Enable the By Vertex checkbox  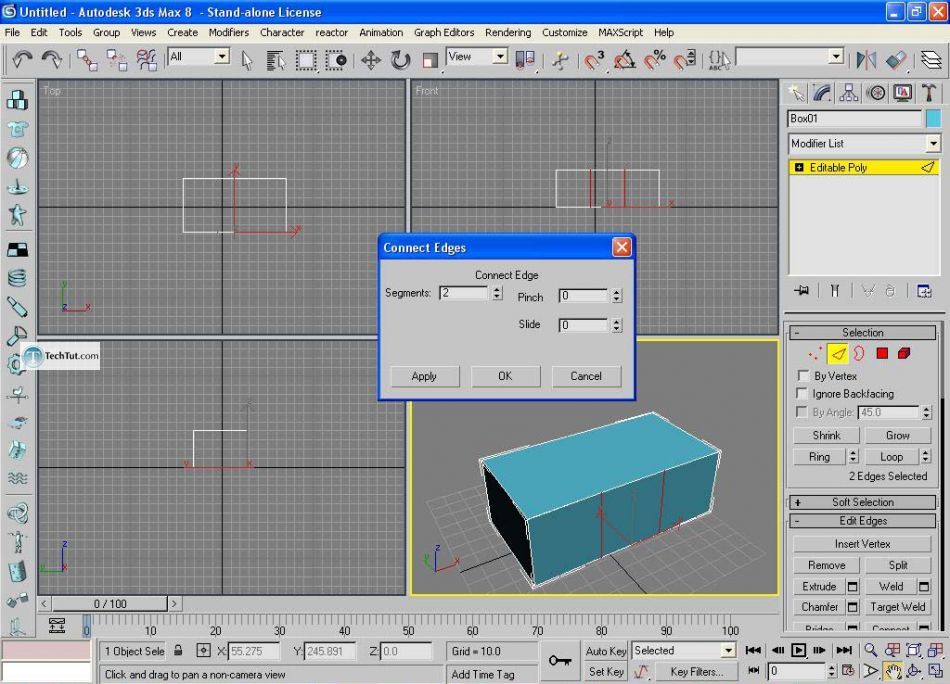tap(803, 376)
